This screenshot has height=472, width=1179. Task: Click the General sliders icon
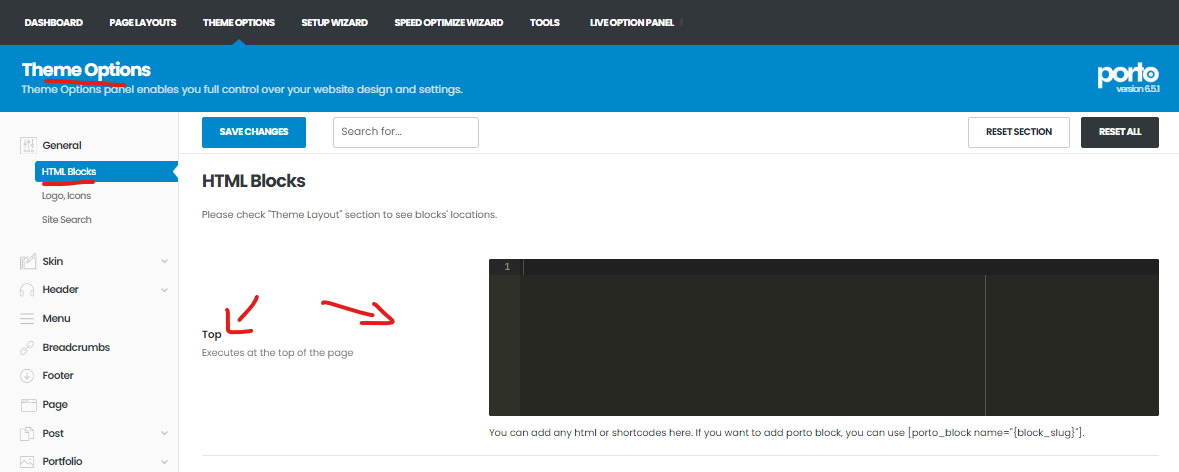28,146
